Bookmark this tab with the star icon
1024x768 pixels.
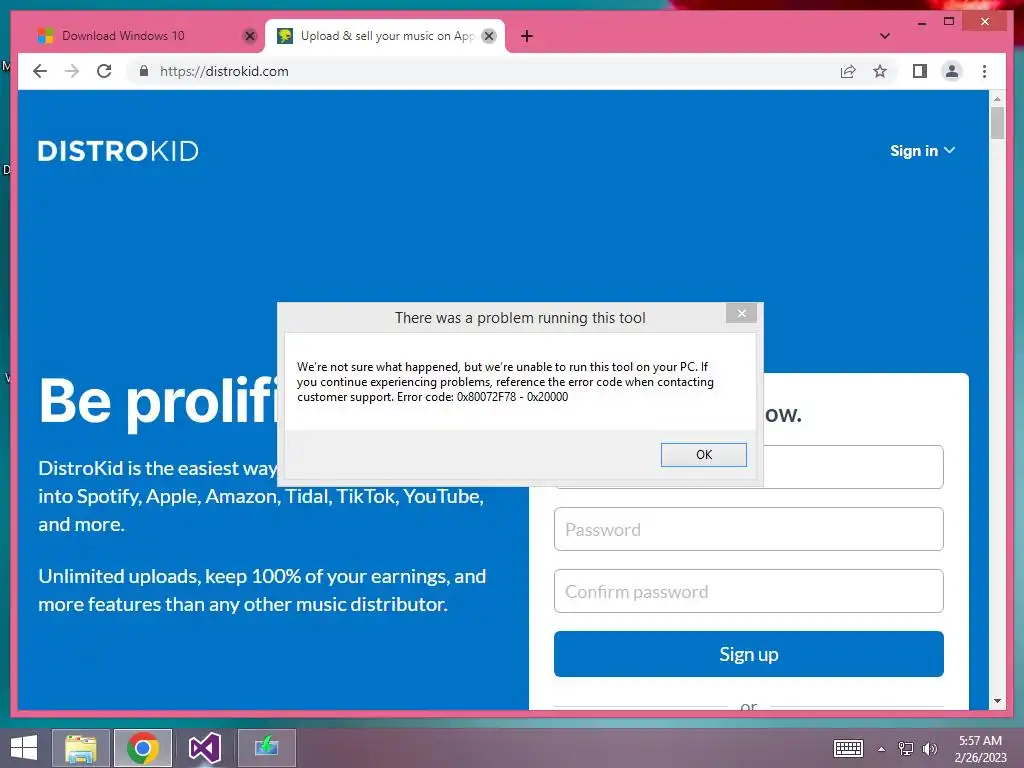(880, 71)
